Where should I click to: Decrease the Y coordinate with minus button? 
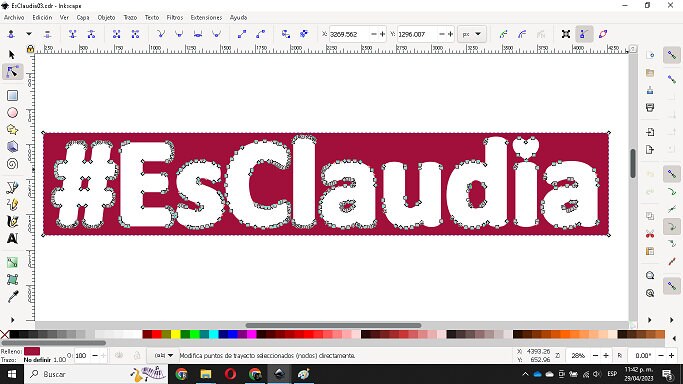coord(442,34)
